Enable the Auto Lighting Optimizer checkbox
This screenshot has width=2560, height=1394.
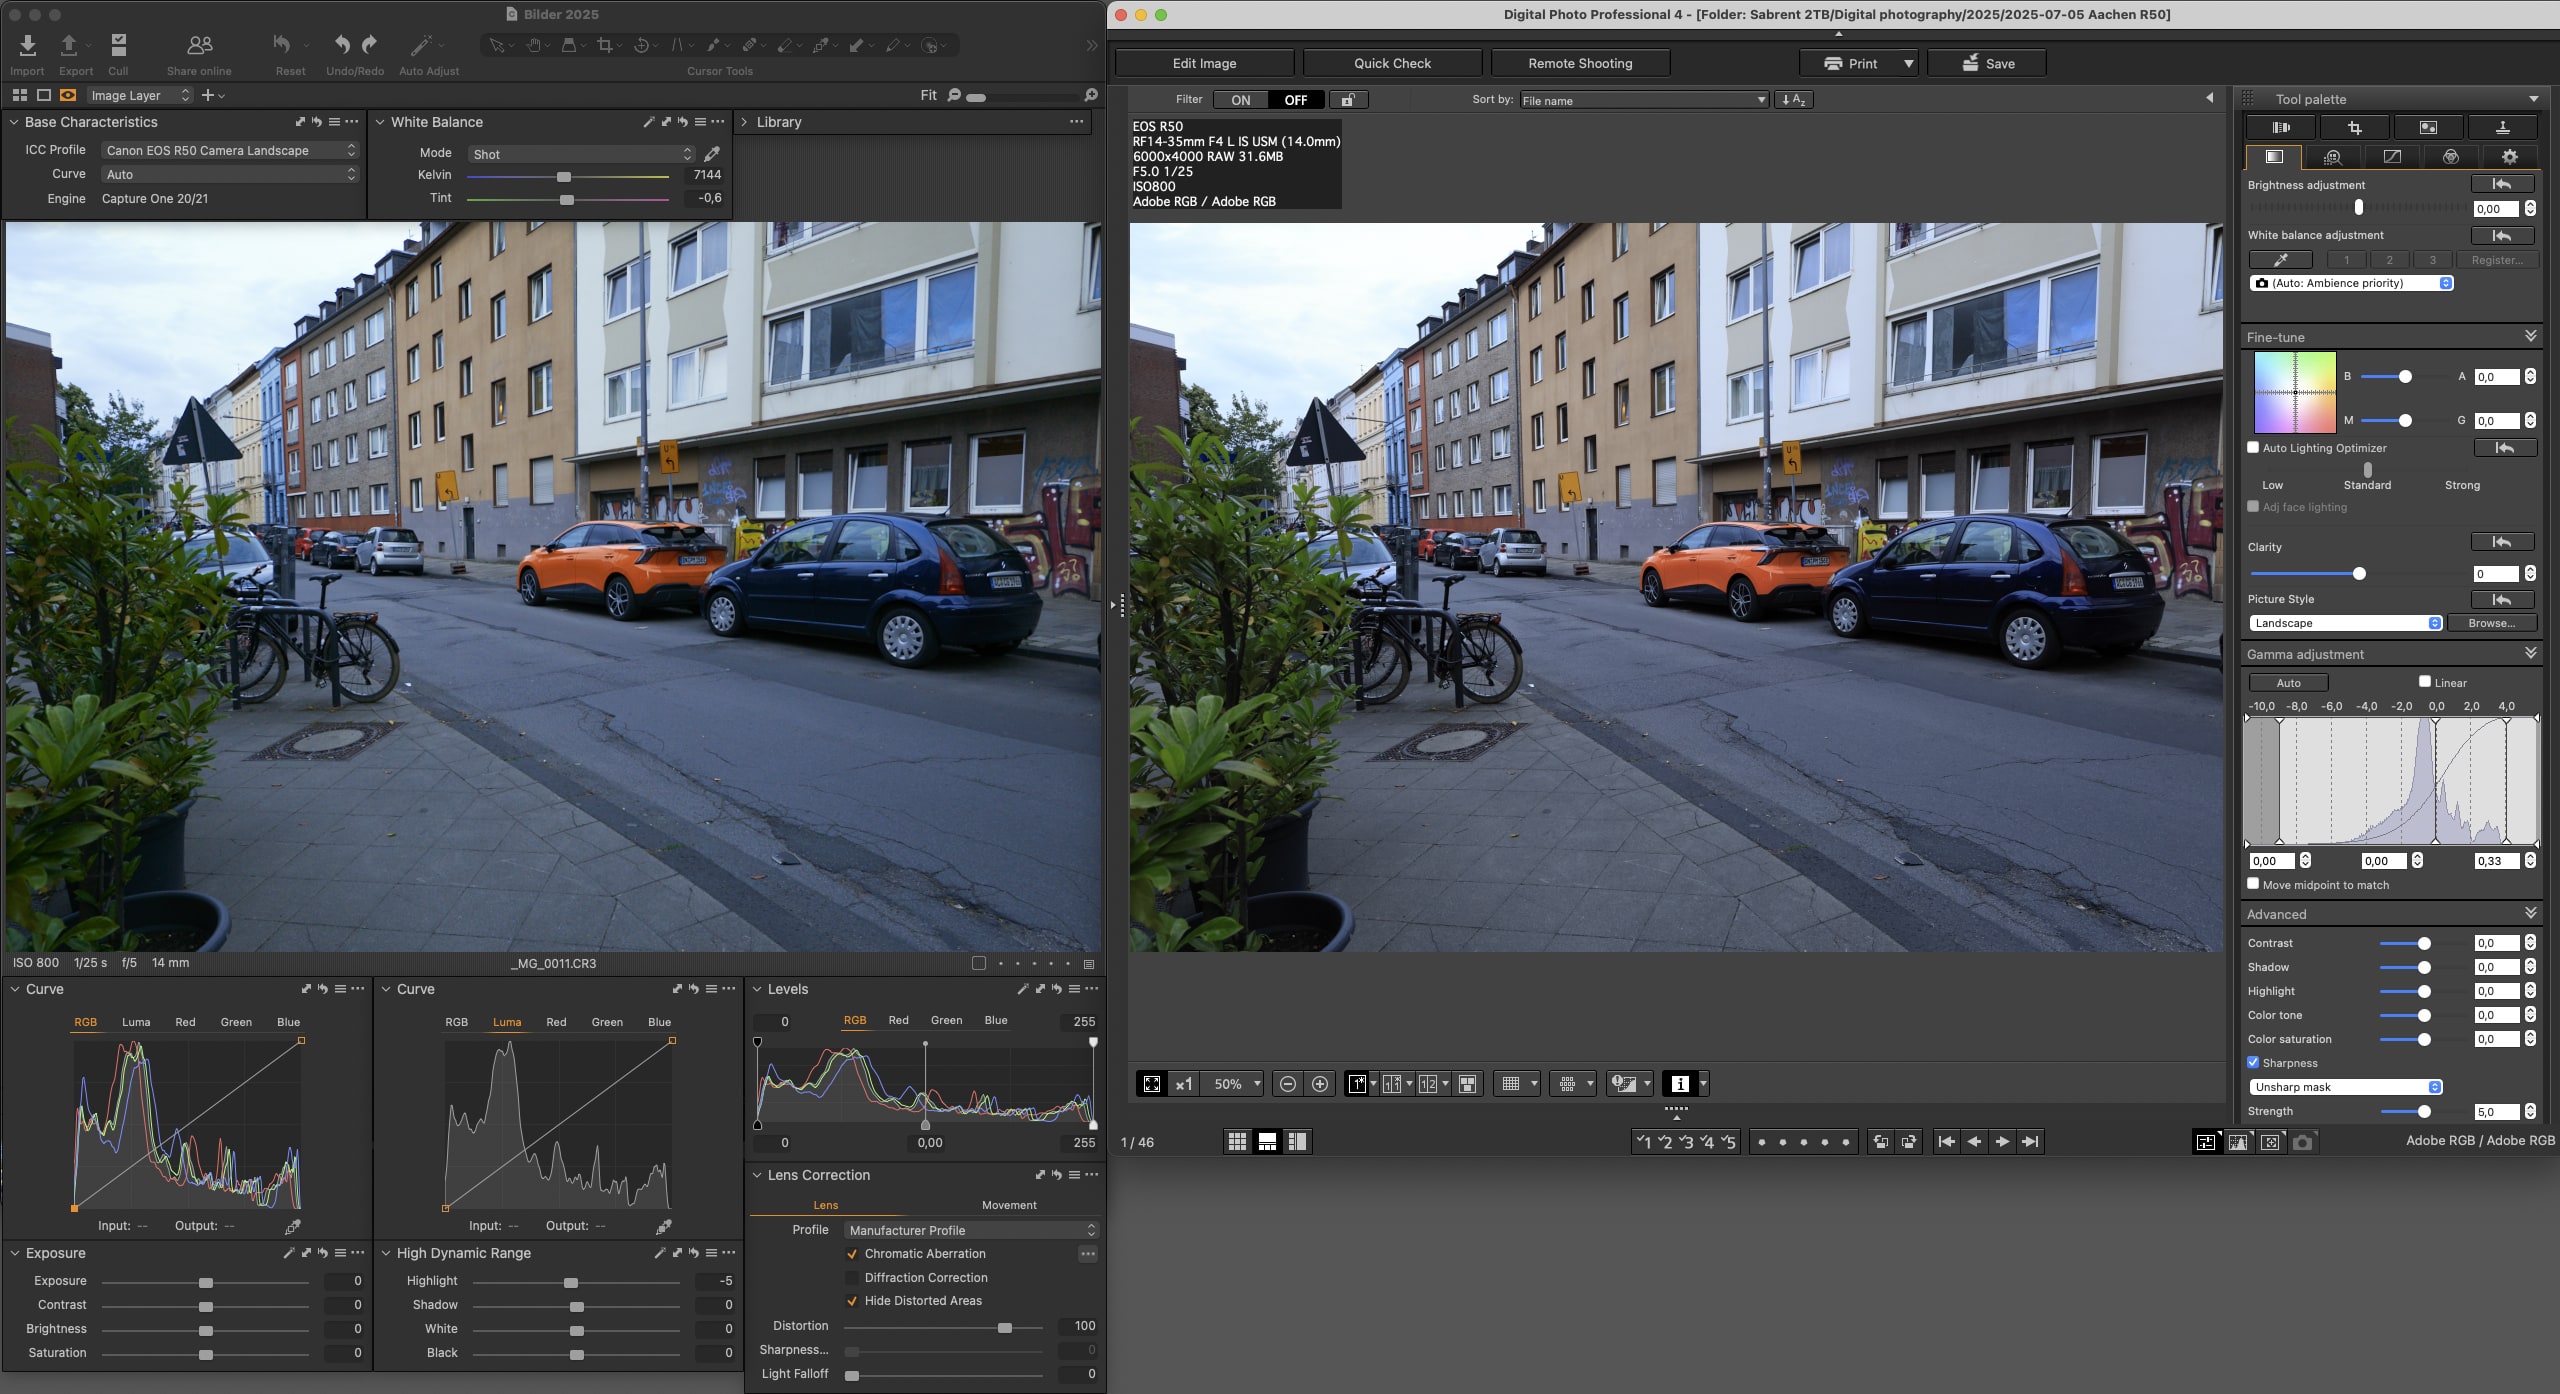click(x=2253, y=448)
